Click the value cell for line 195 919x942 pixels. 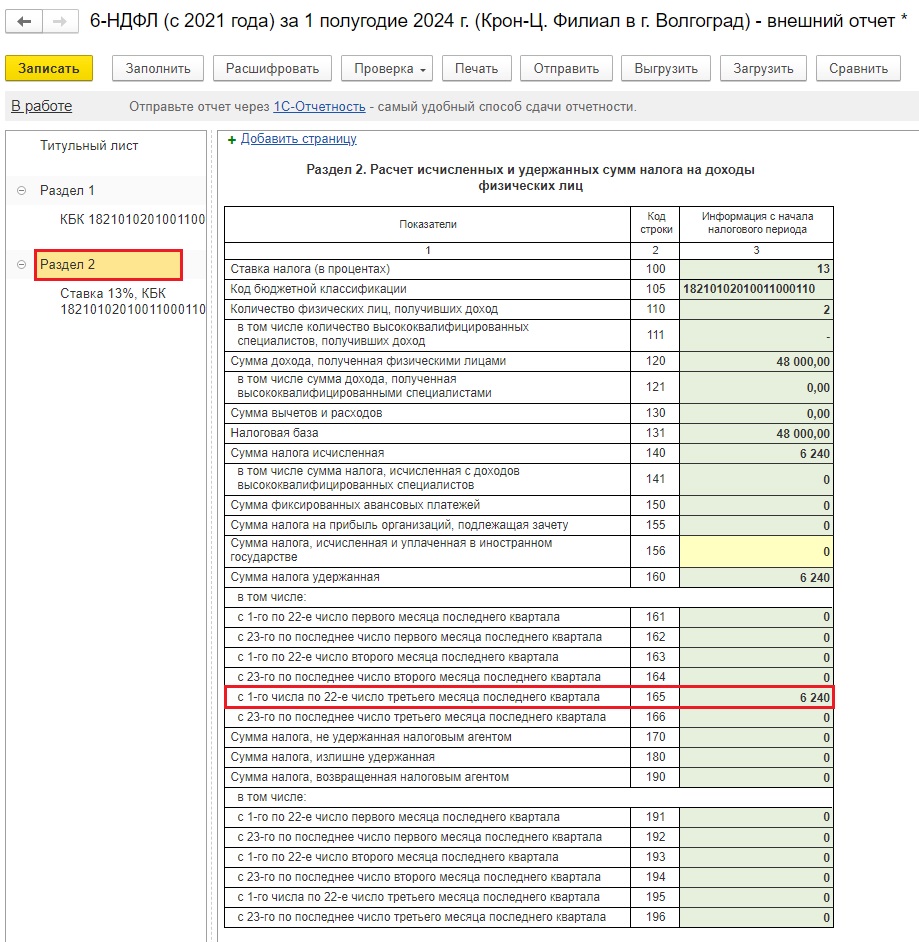(x=756, y=897)
